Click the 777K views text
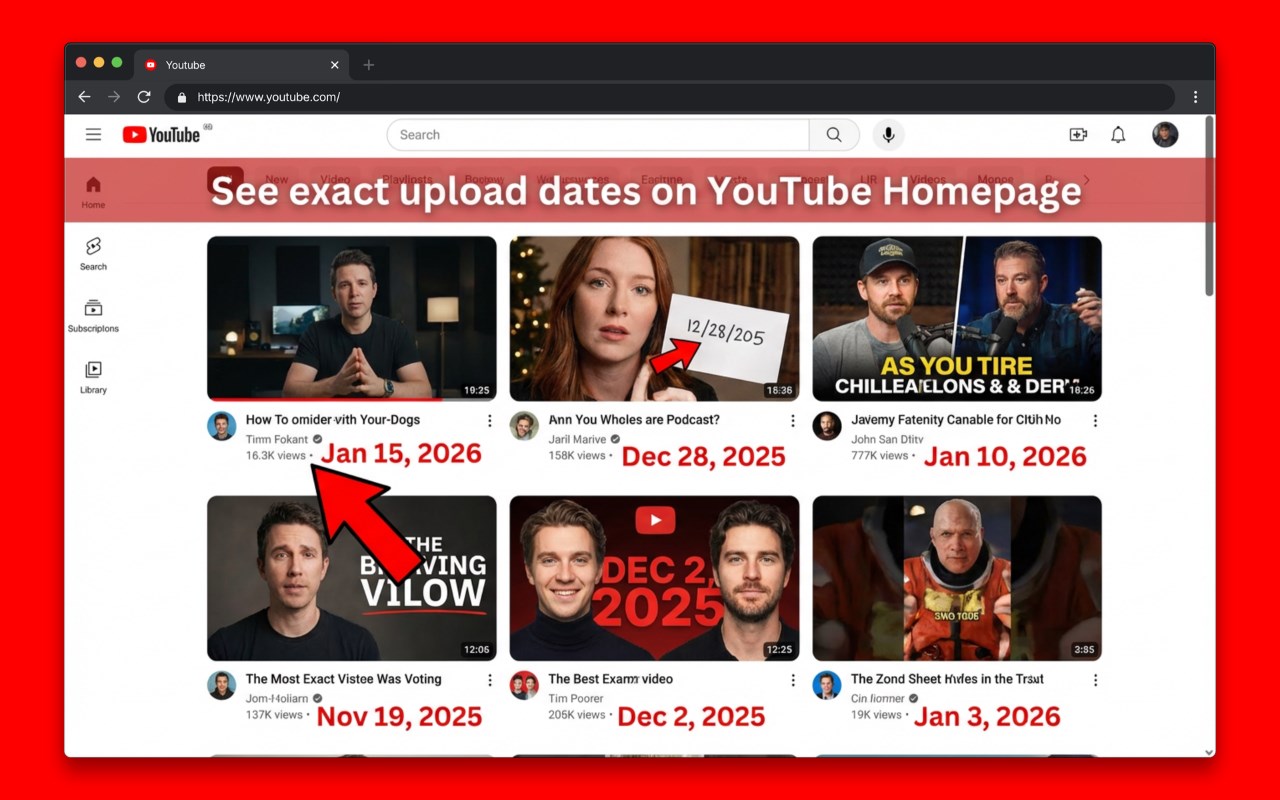The image size is (1280, 800). pos(880,456)
